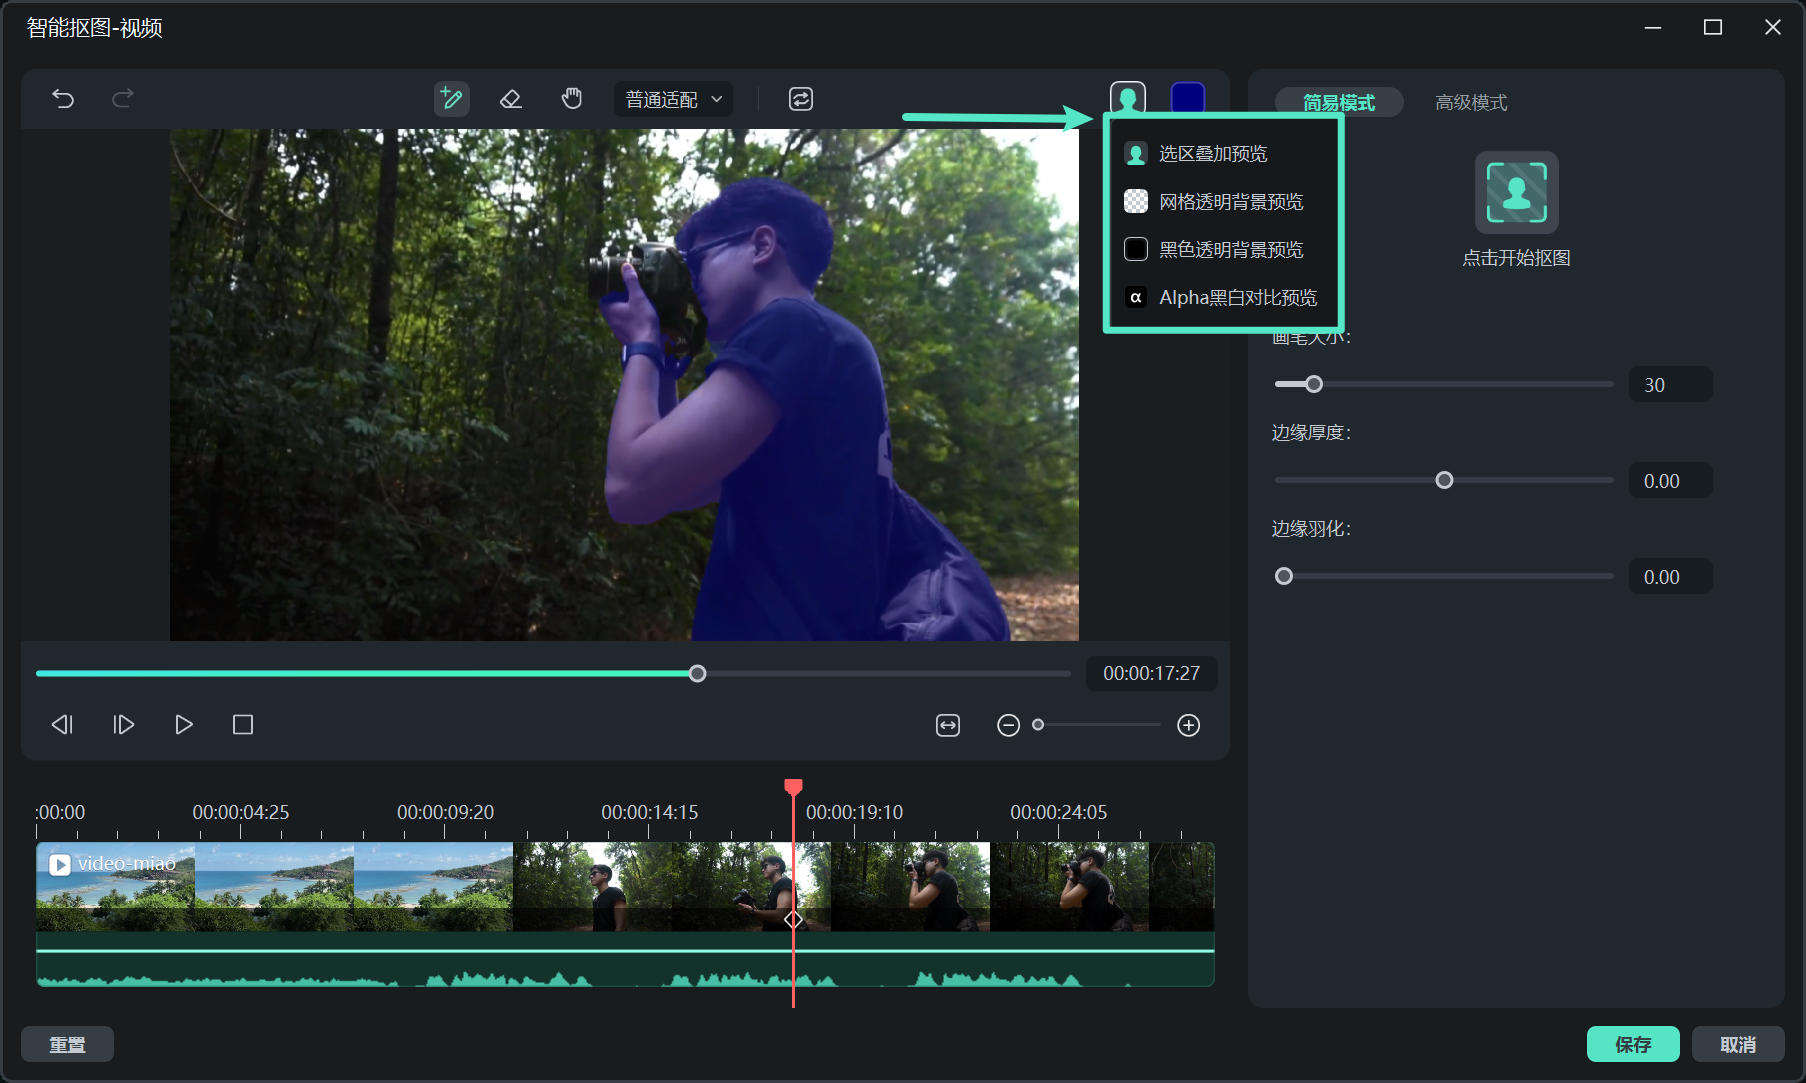
Task: Stop the video playback
Action: click(x=243, y=725)
